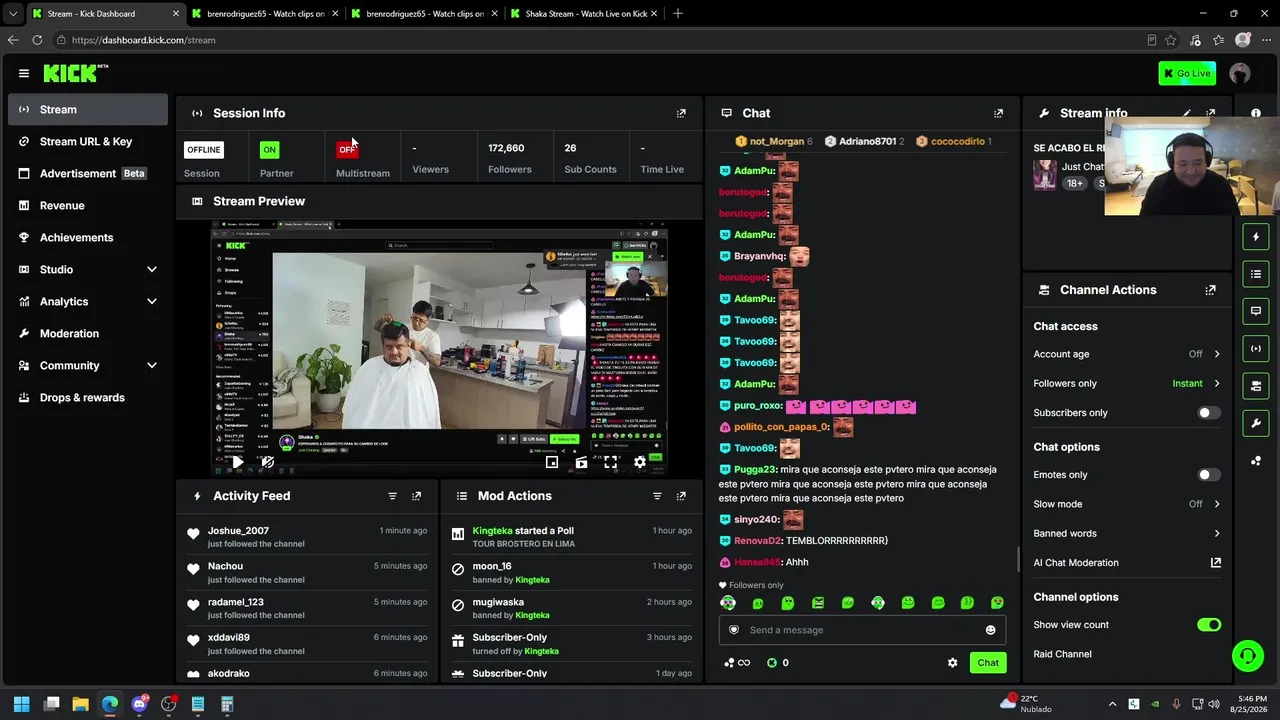Viewport: 1280px width, 720px height.
Task: Open Stream URL & Key page
Action: pos(88,142)
